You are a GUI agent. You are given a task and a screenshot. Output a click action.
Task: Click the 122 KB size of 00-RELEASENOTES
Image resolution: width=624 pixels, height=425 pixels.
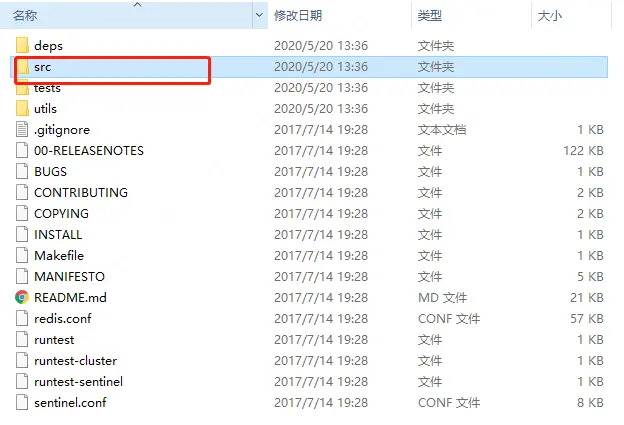[x=583, y=150]
